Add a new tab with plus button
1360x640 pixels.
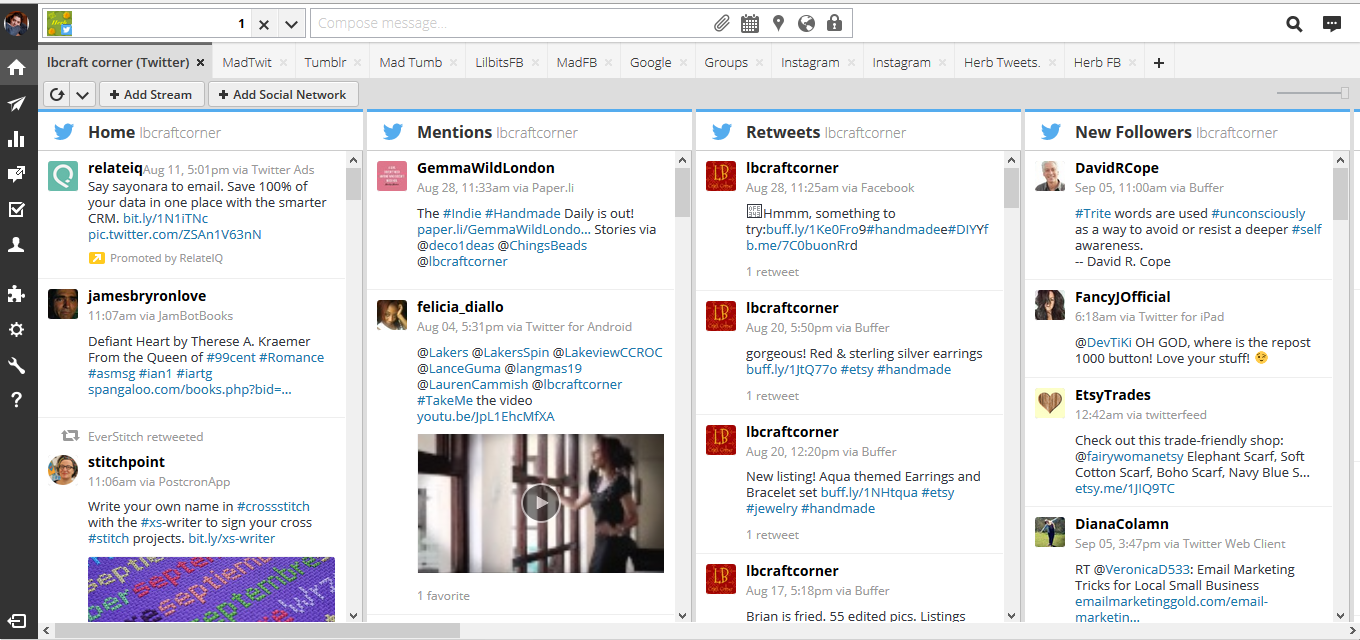pos(1159,63)
